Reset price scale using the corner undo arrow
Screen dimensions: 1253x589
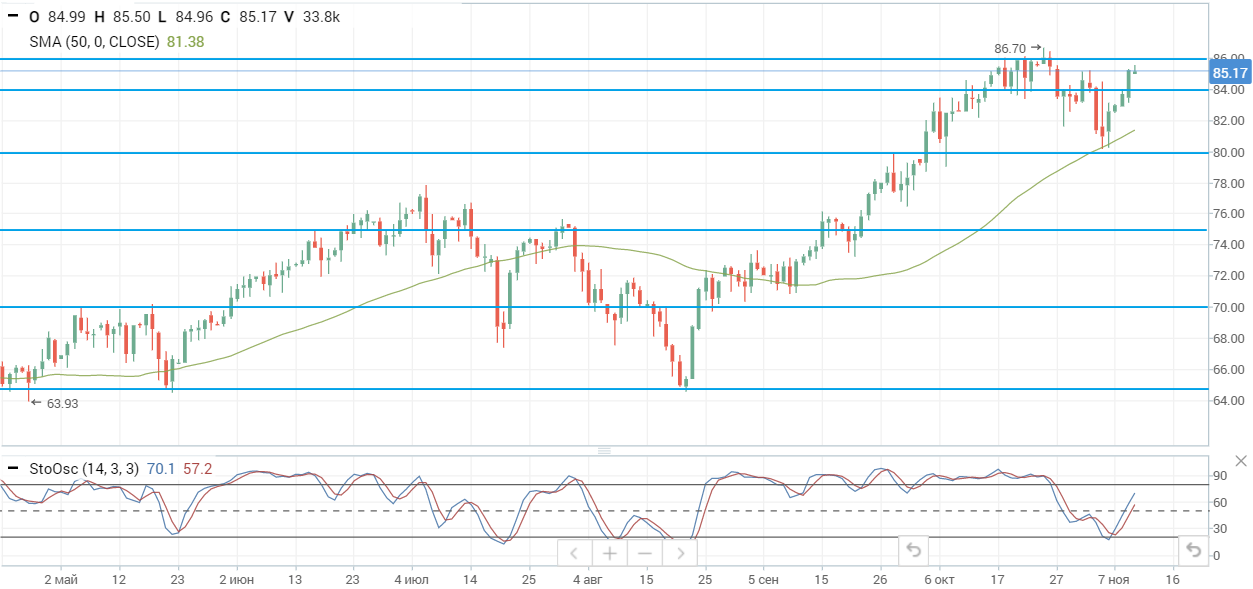tap(1192, 550)
